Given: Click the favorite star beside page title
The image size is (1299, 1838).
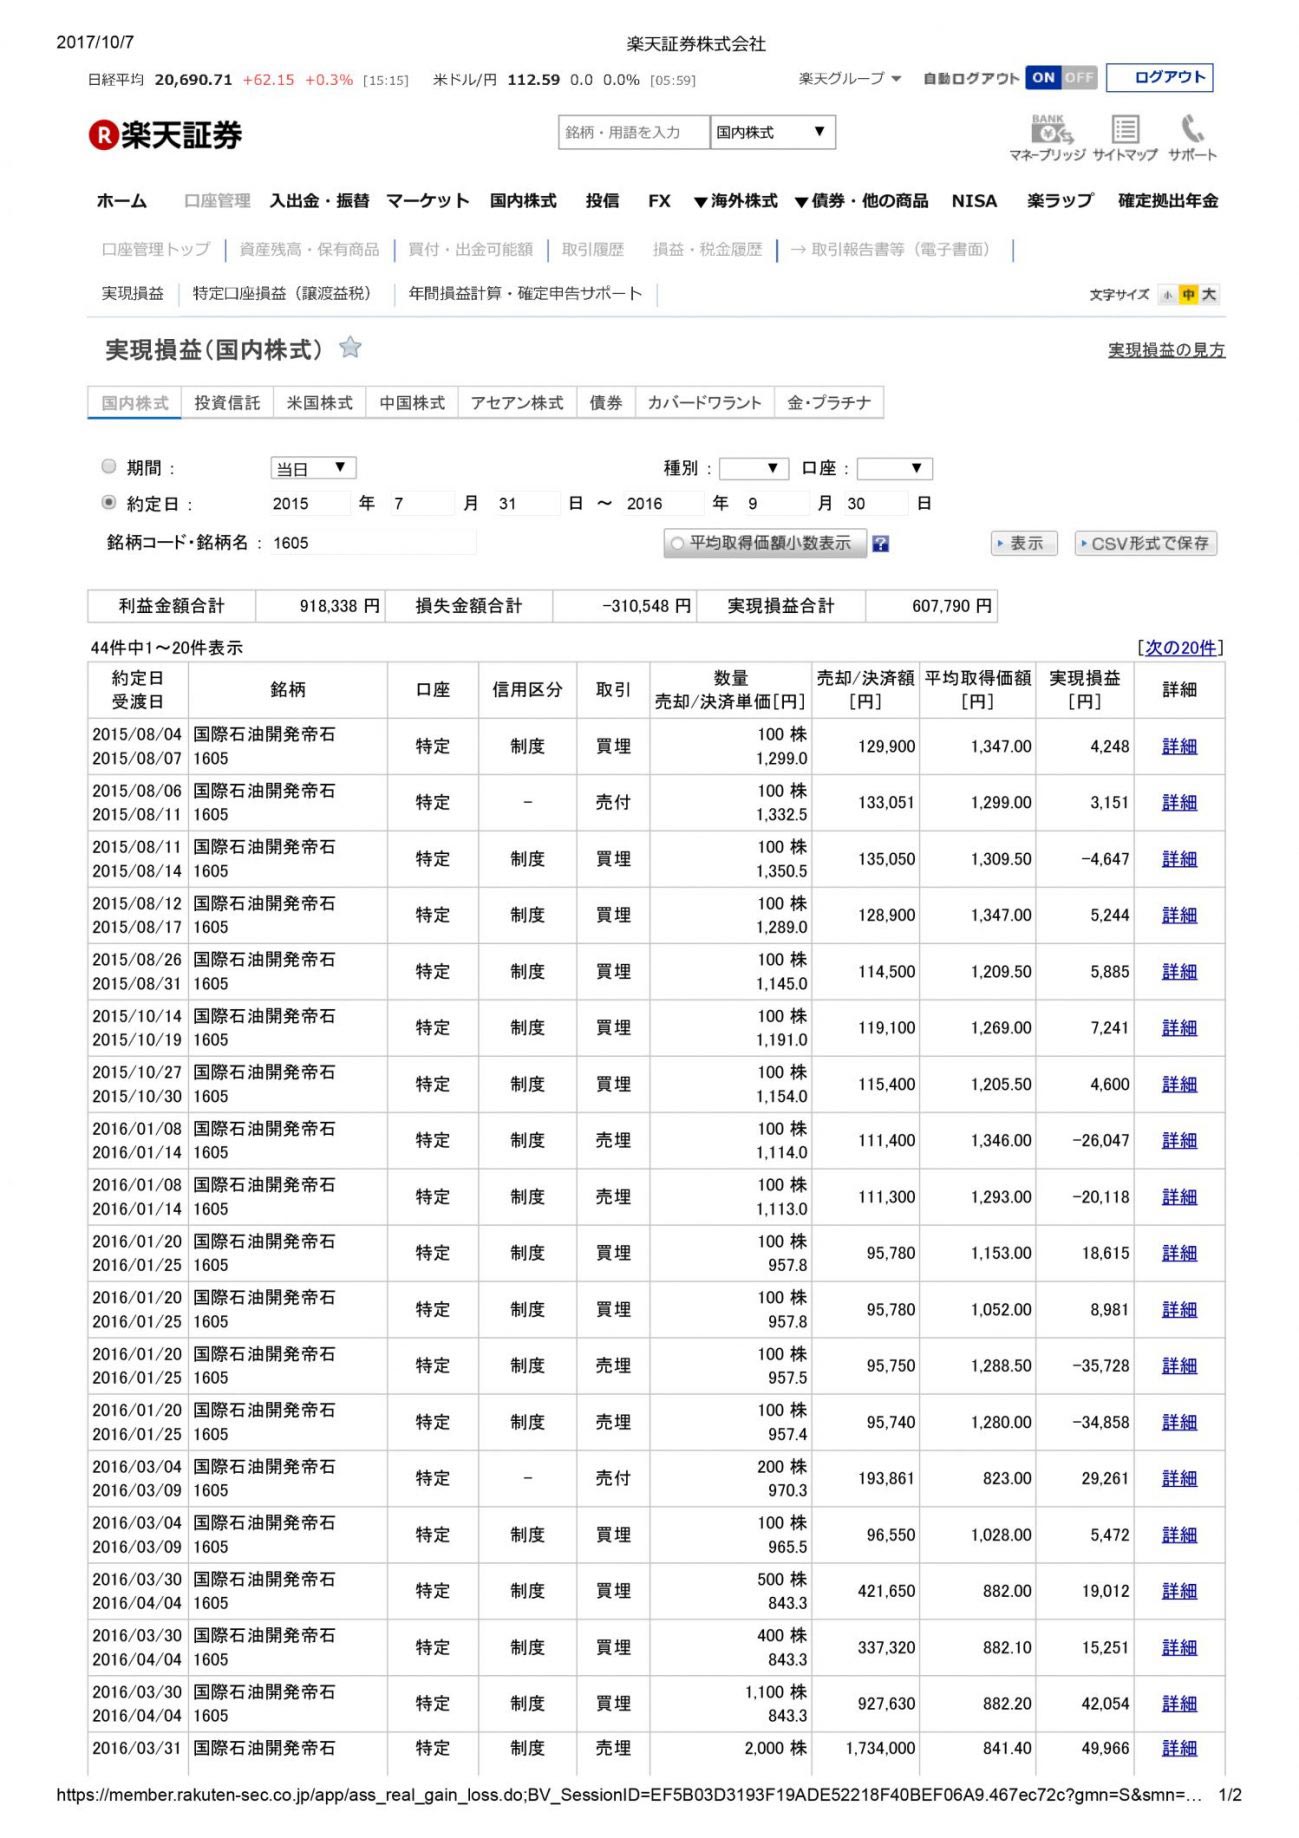Looking at the screenshot, I should pyautogui.click(x=350, y=348).
